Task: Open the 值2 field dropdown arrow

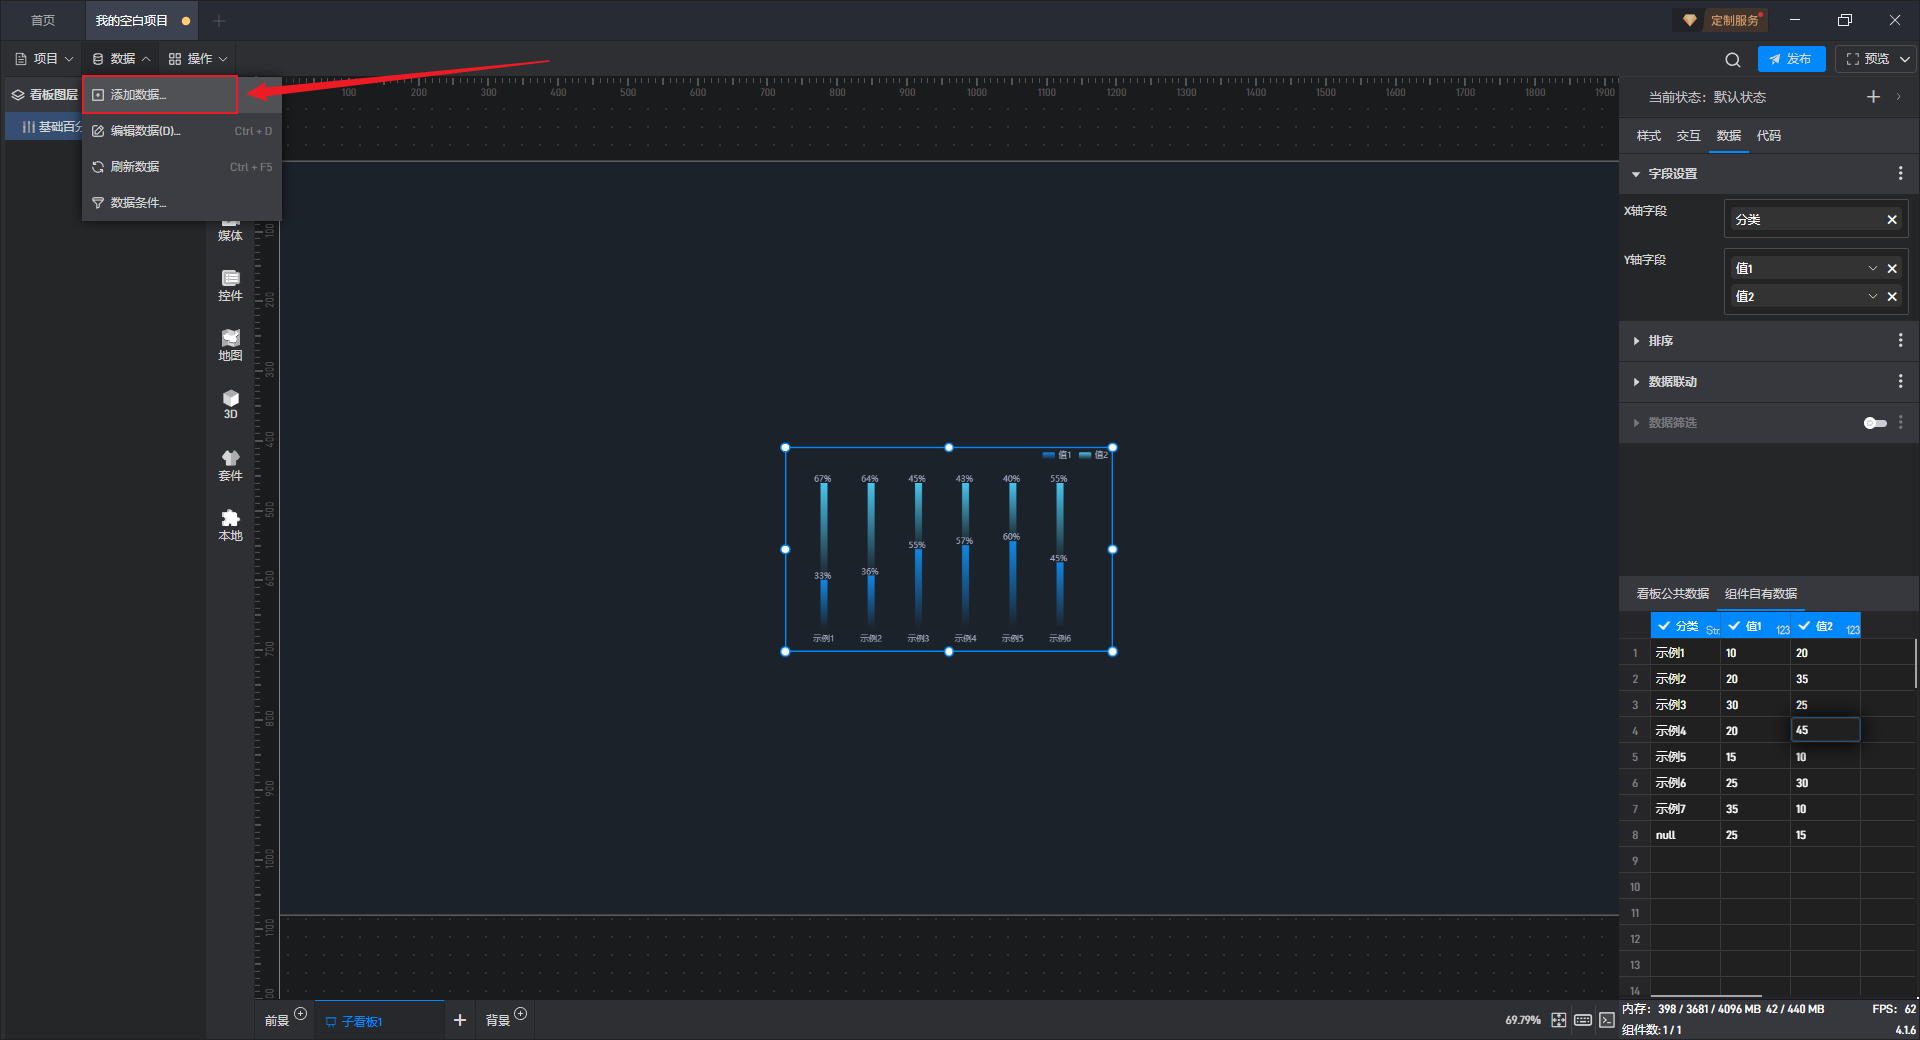Action: point(1873,297)
